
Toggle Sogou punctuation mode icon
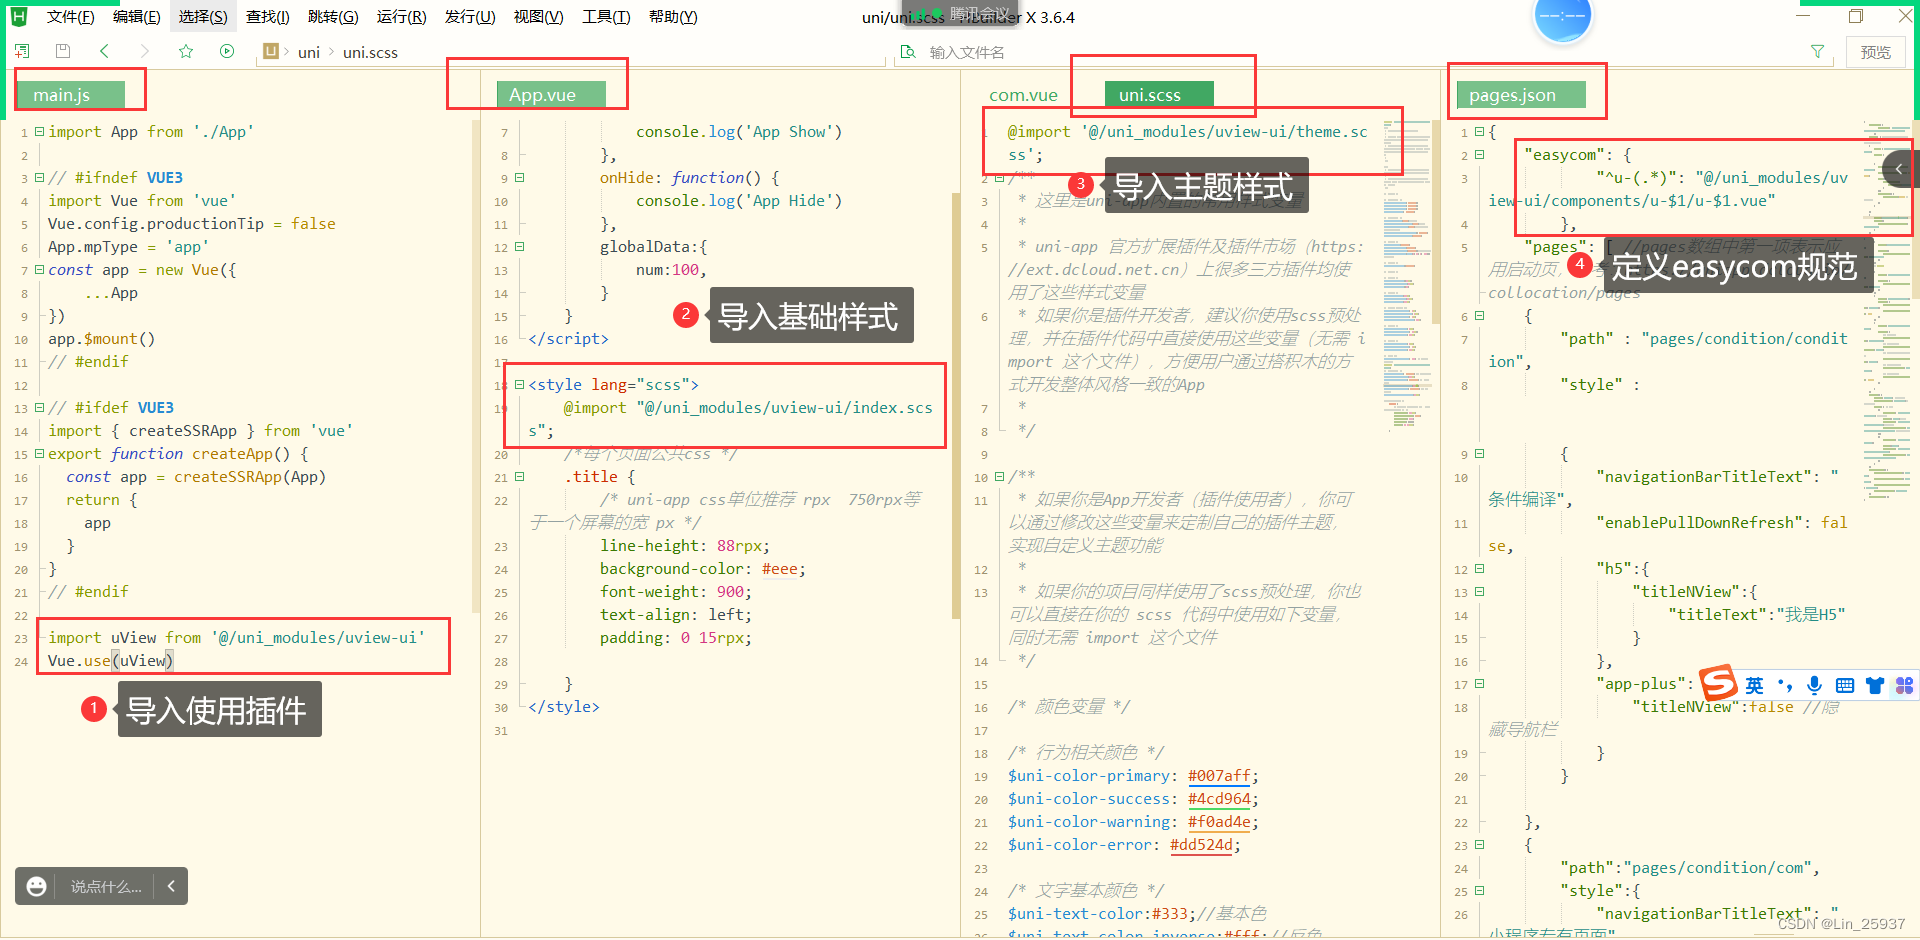[x=1785, y=685]
